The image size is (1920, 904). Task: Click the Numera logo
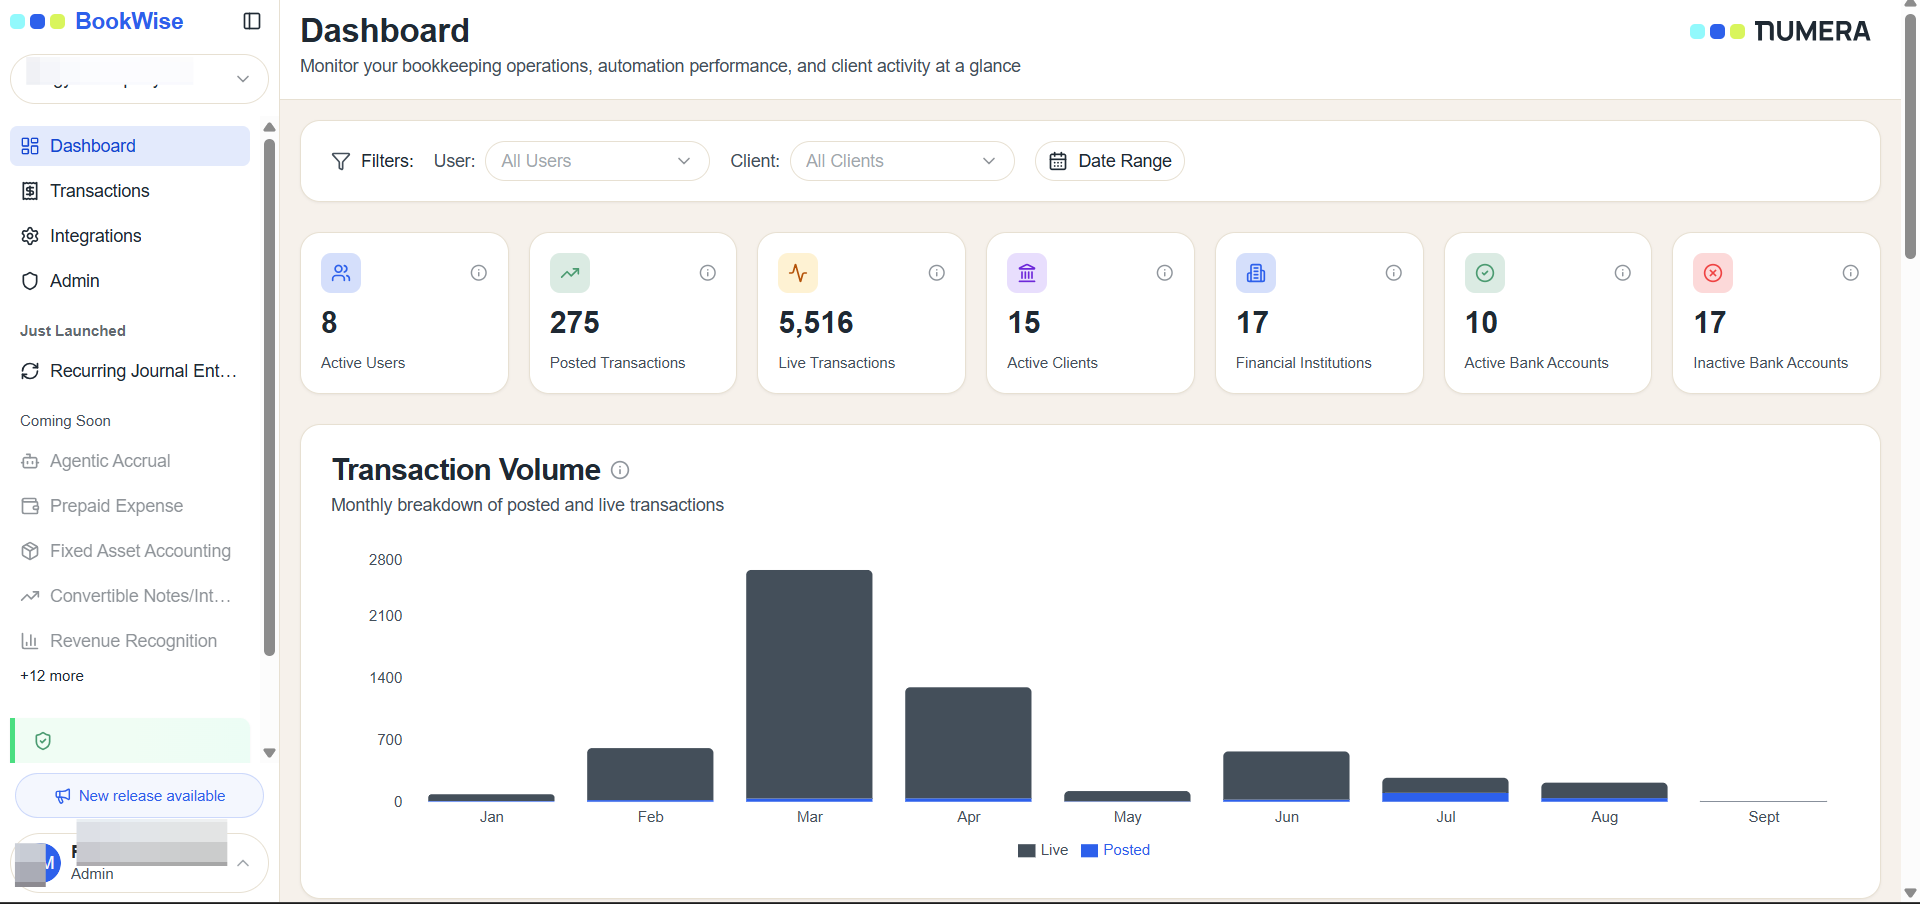coord(1780,31)
